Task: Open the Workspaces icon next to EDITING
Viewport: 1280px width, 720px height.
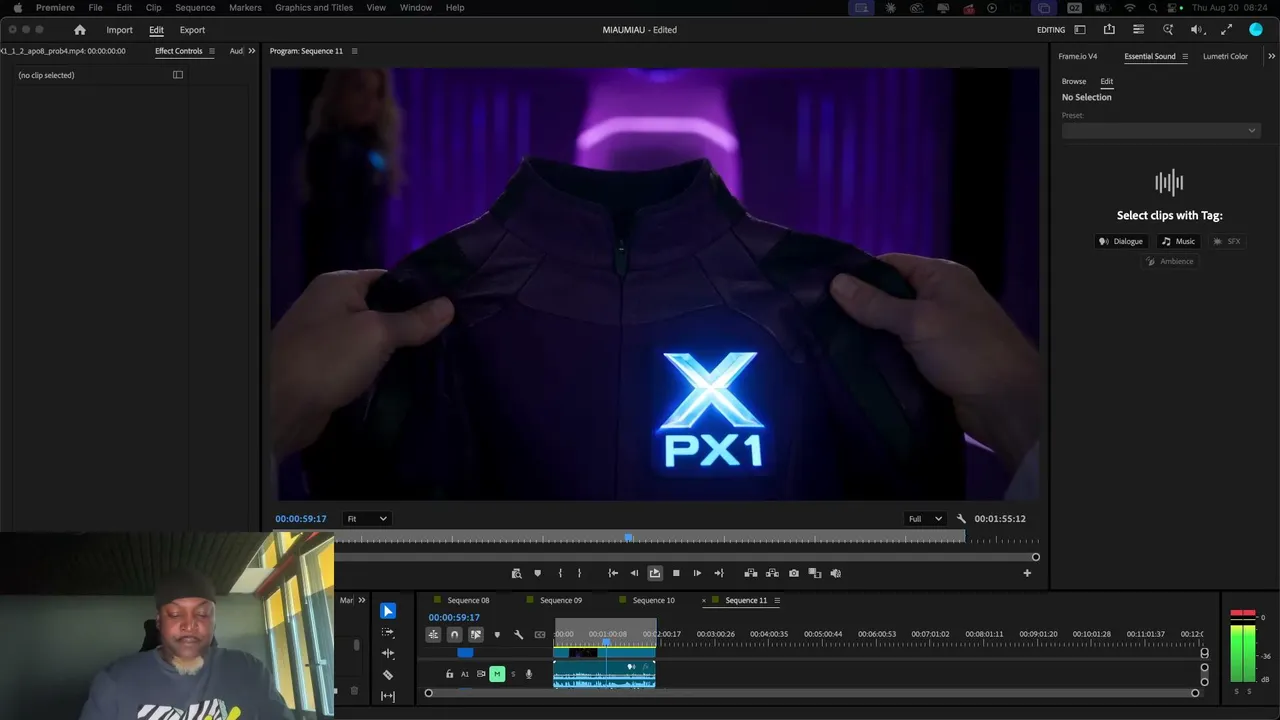Action: 1080,30
